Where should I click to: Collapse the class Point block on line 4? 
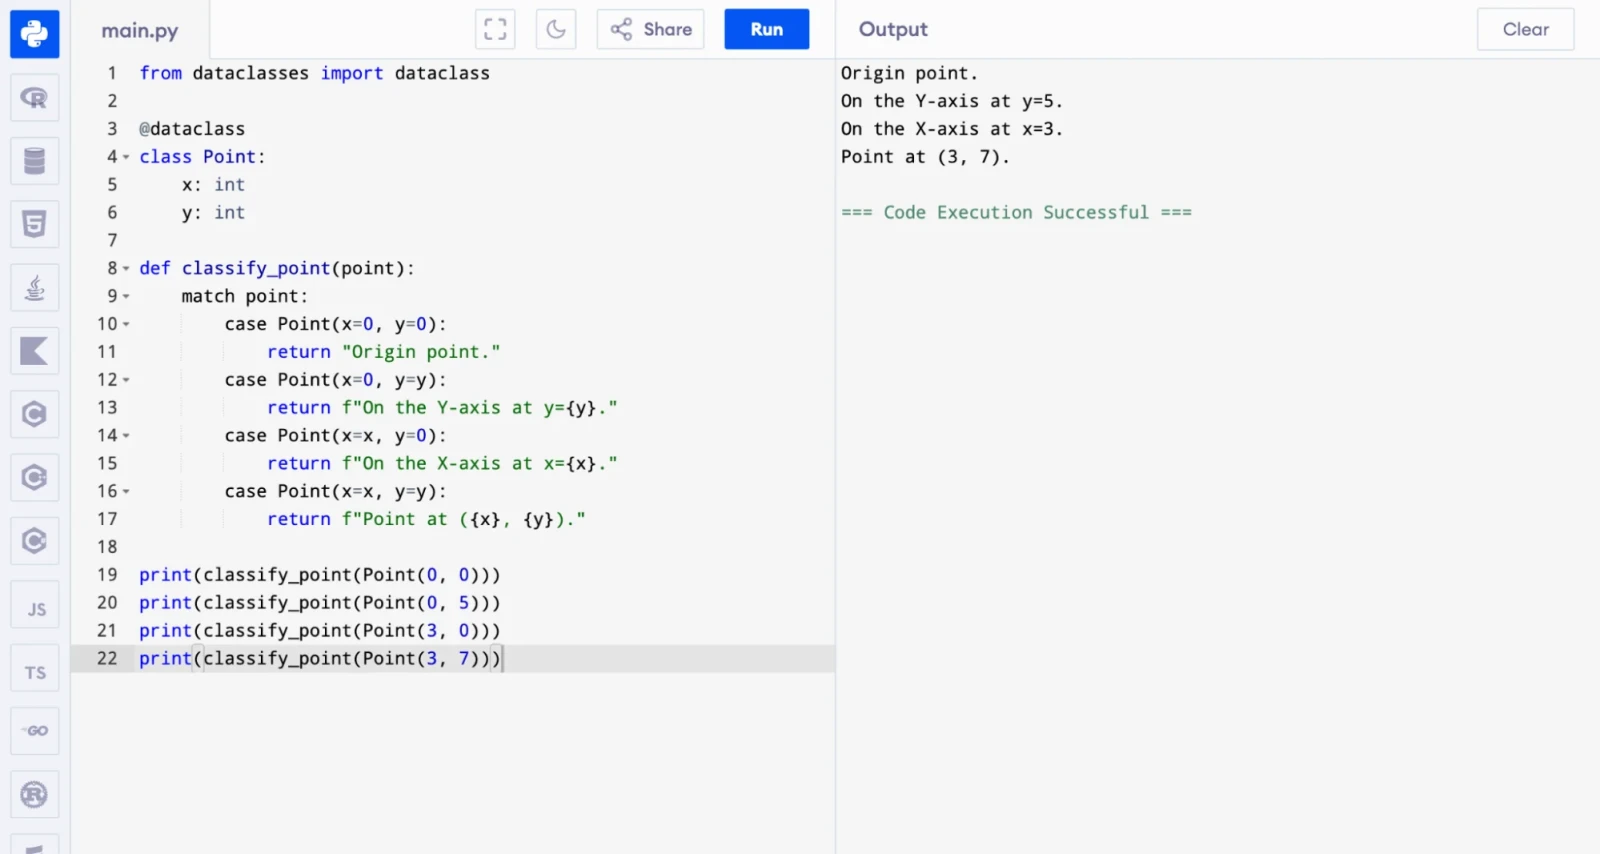click(126, 157)
